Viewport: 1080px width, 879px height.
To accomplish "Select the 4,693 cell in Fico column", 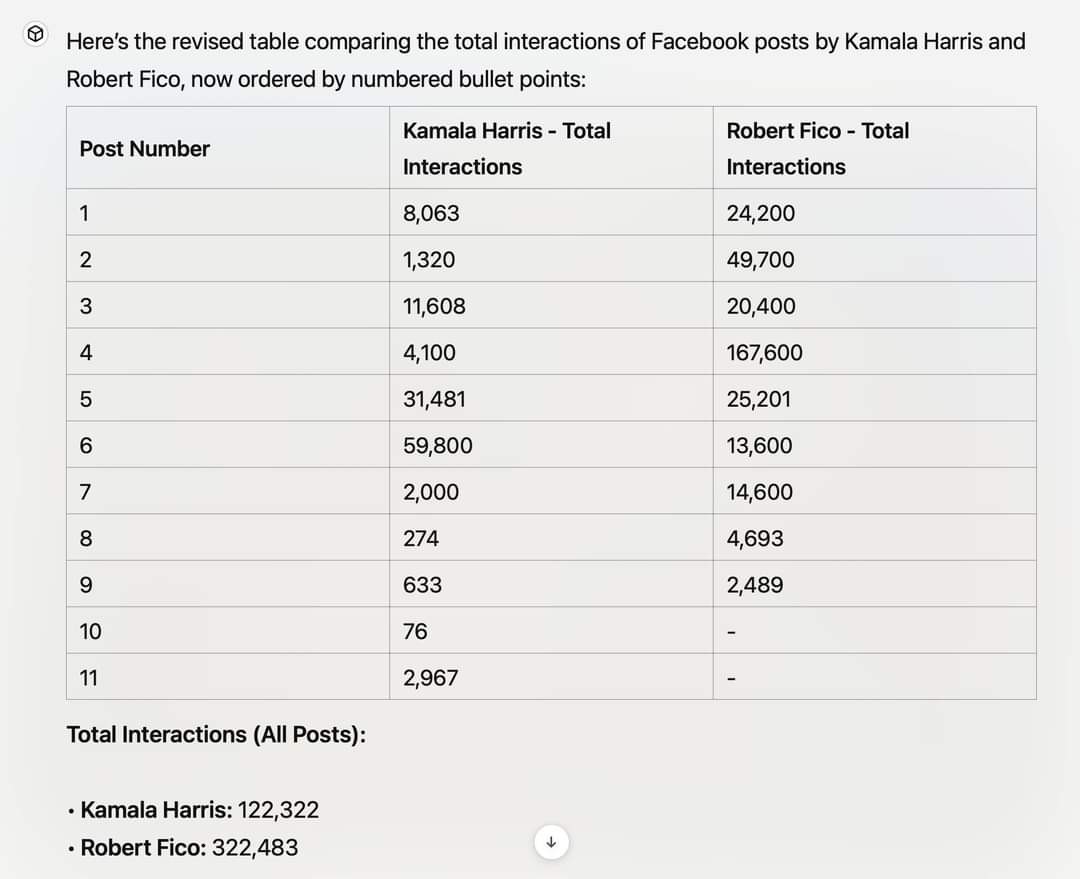I will click(x=755, y=539).
